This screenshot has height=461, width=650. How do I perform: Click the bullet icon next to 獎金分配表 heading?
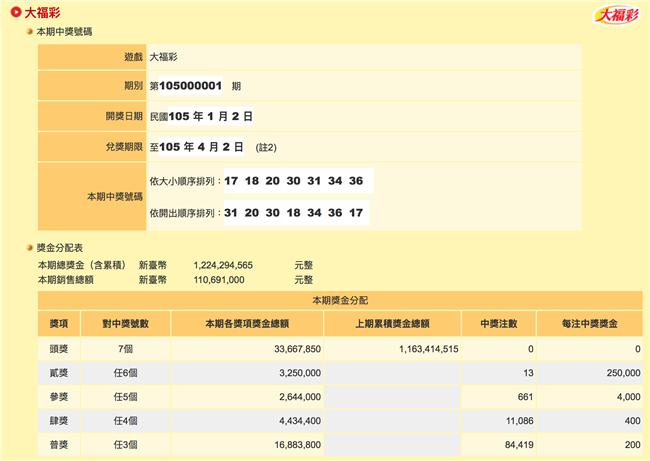tap(29, 248)
